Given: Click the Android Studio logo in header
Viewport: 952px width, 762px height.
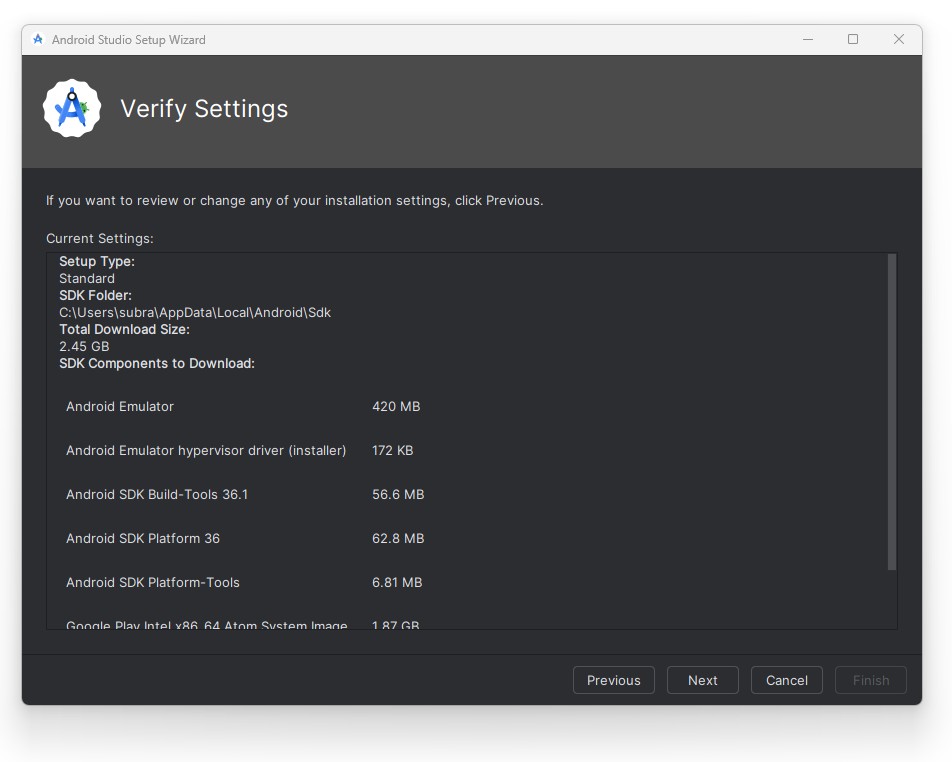Looking at the screenshot, I should [x=72, y=109].
